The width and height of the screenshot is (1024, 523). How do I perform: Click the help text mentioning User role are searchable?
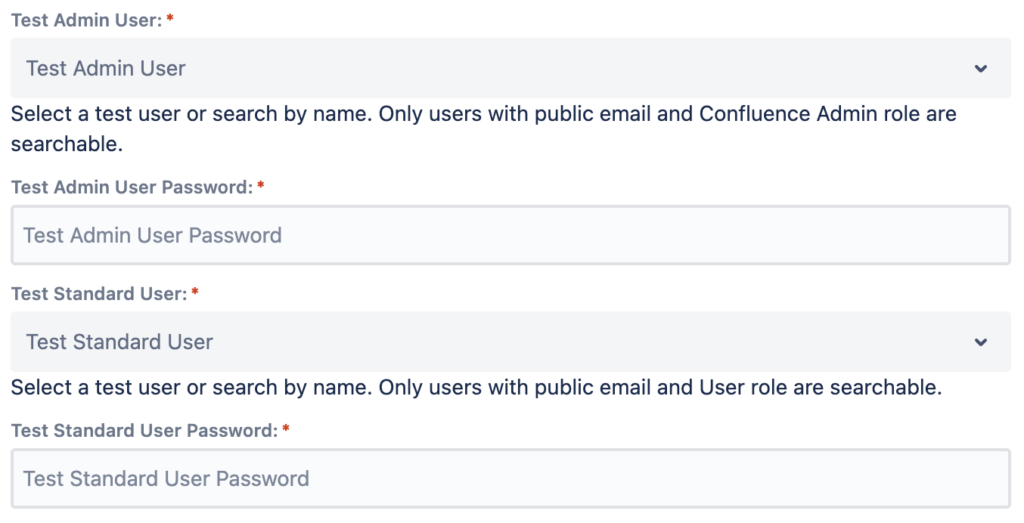(x=477, y=387)
